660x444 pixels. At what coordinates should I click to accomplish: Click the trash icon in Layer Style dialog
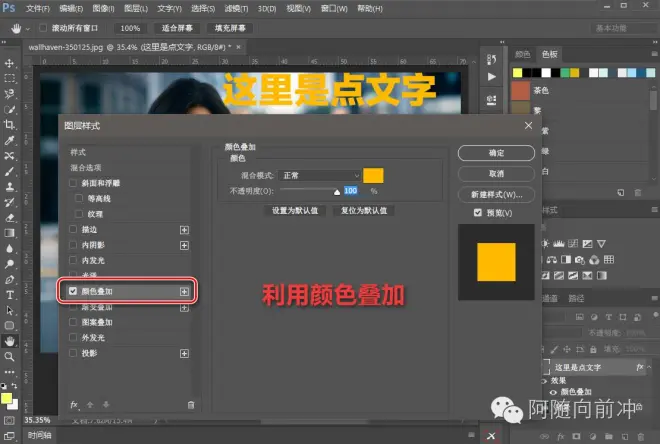[x=191, y=405]
